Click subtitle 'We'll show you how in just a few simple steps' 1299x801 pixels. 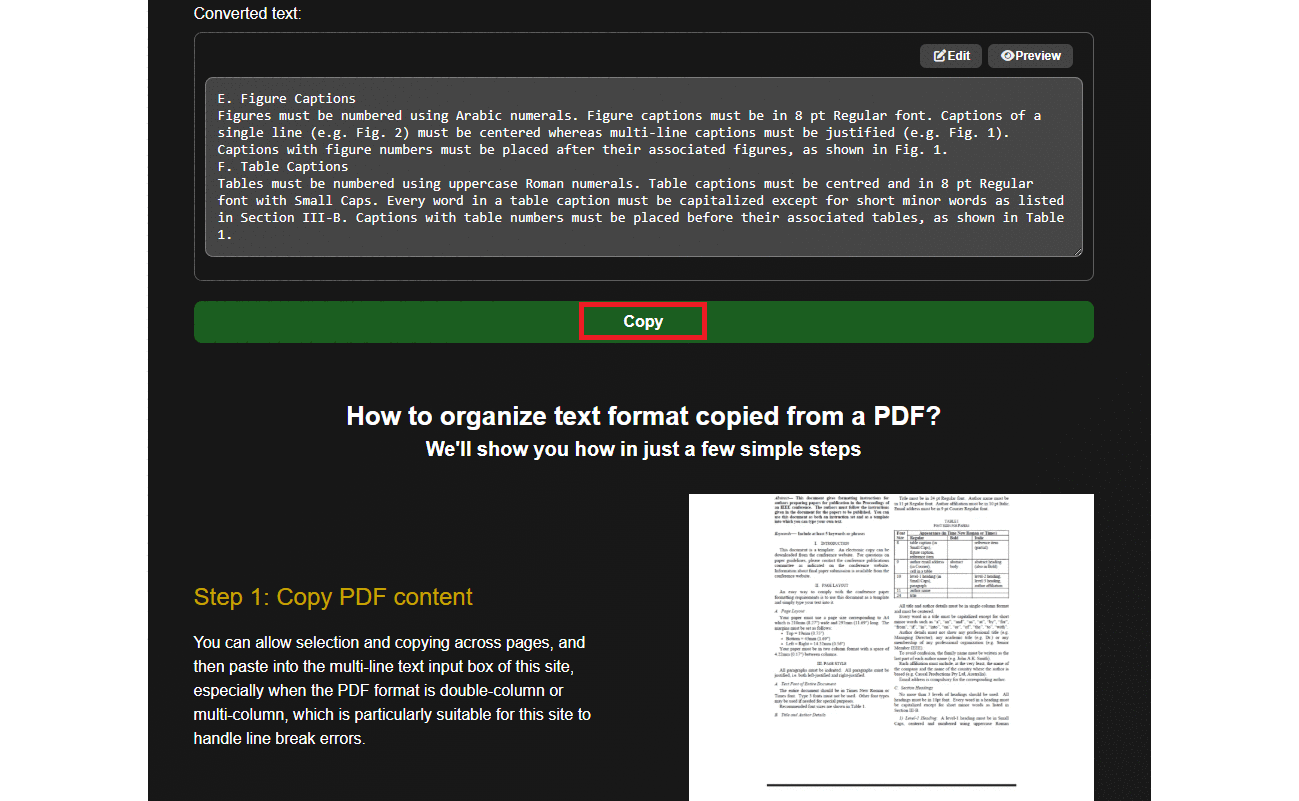click(x=643, y=449)
